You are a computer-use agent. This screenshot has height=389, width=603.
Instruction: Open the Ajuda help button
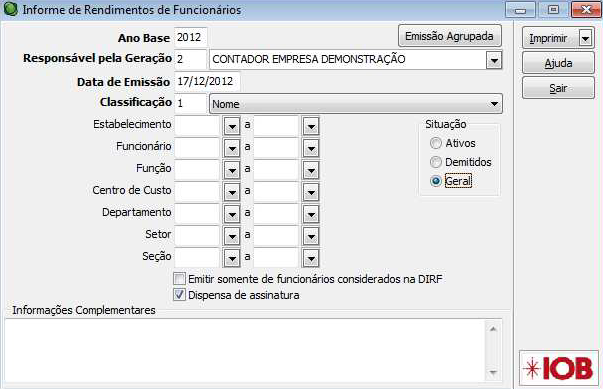[558, 63]
